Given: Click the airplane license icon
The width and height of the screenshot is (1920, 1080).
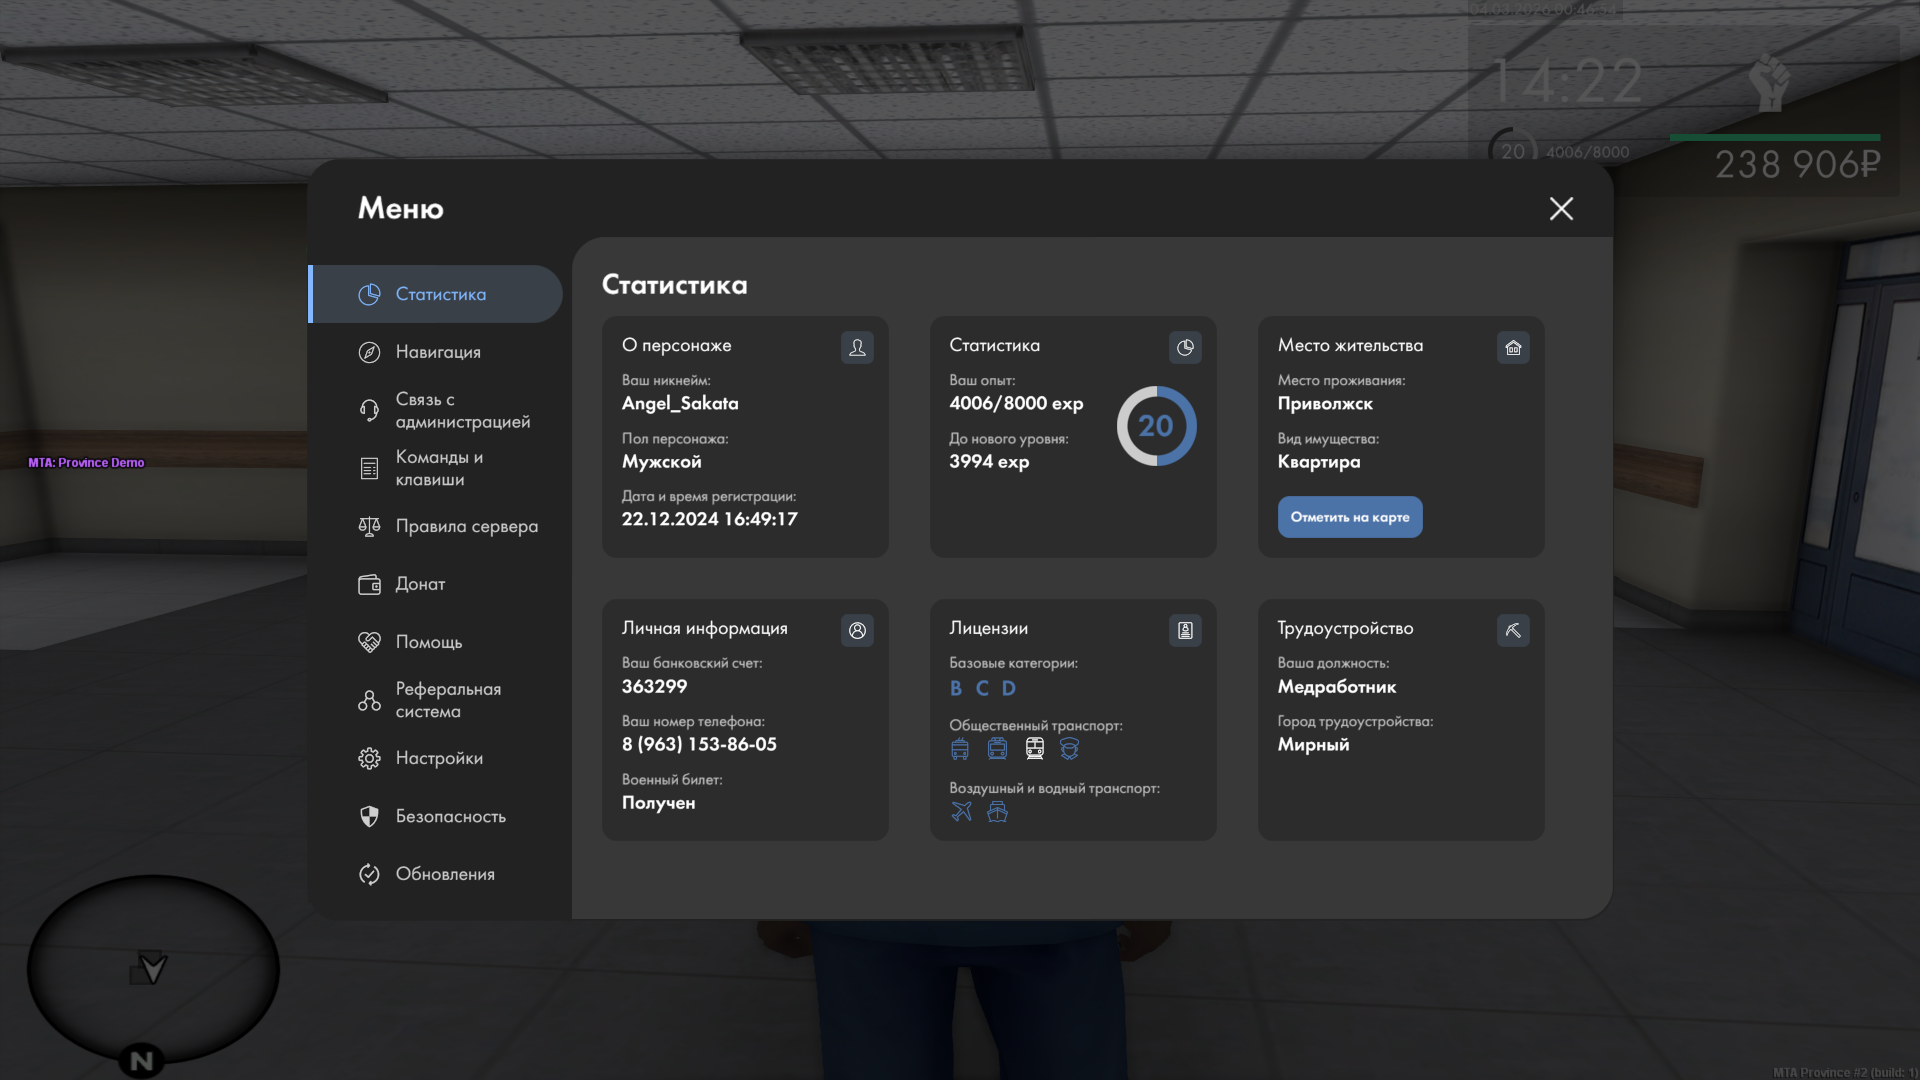Looking at the screenshot, I should [961, 811].
